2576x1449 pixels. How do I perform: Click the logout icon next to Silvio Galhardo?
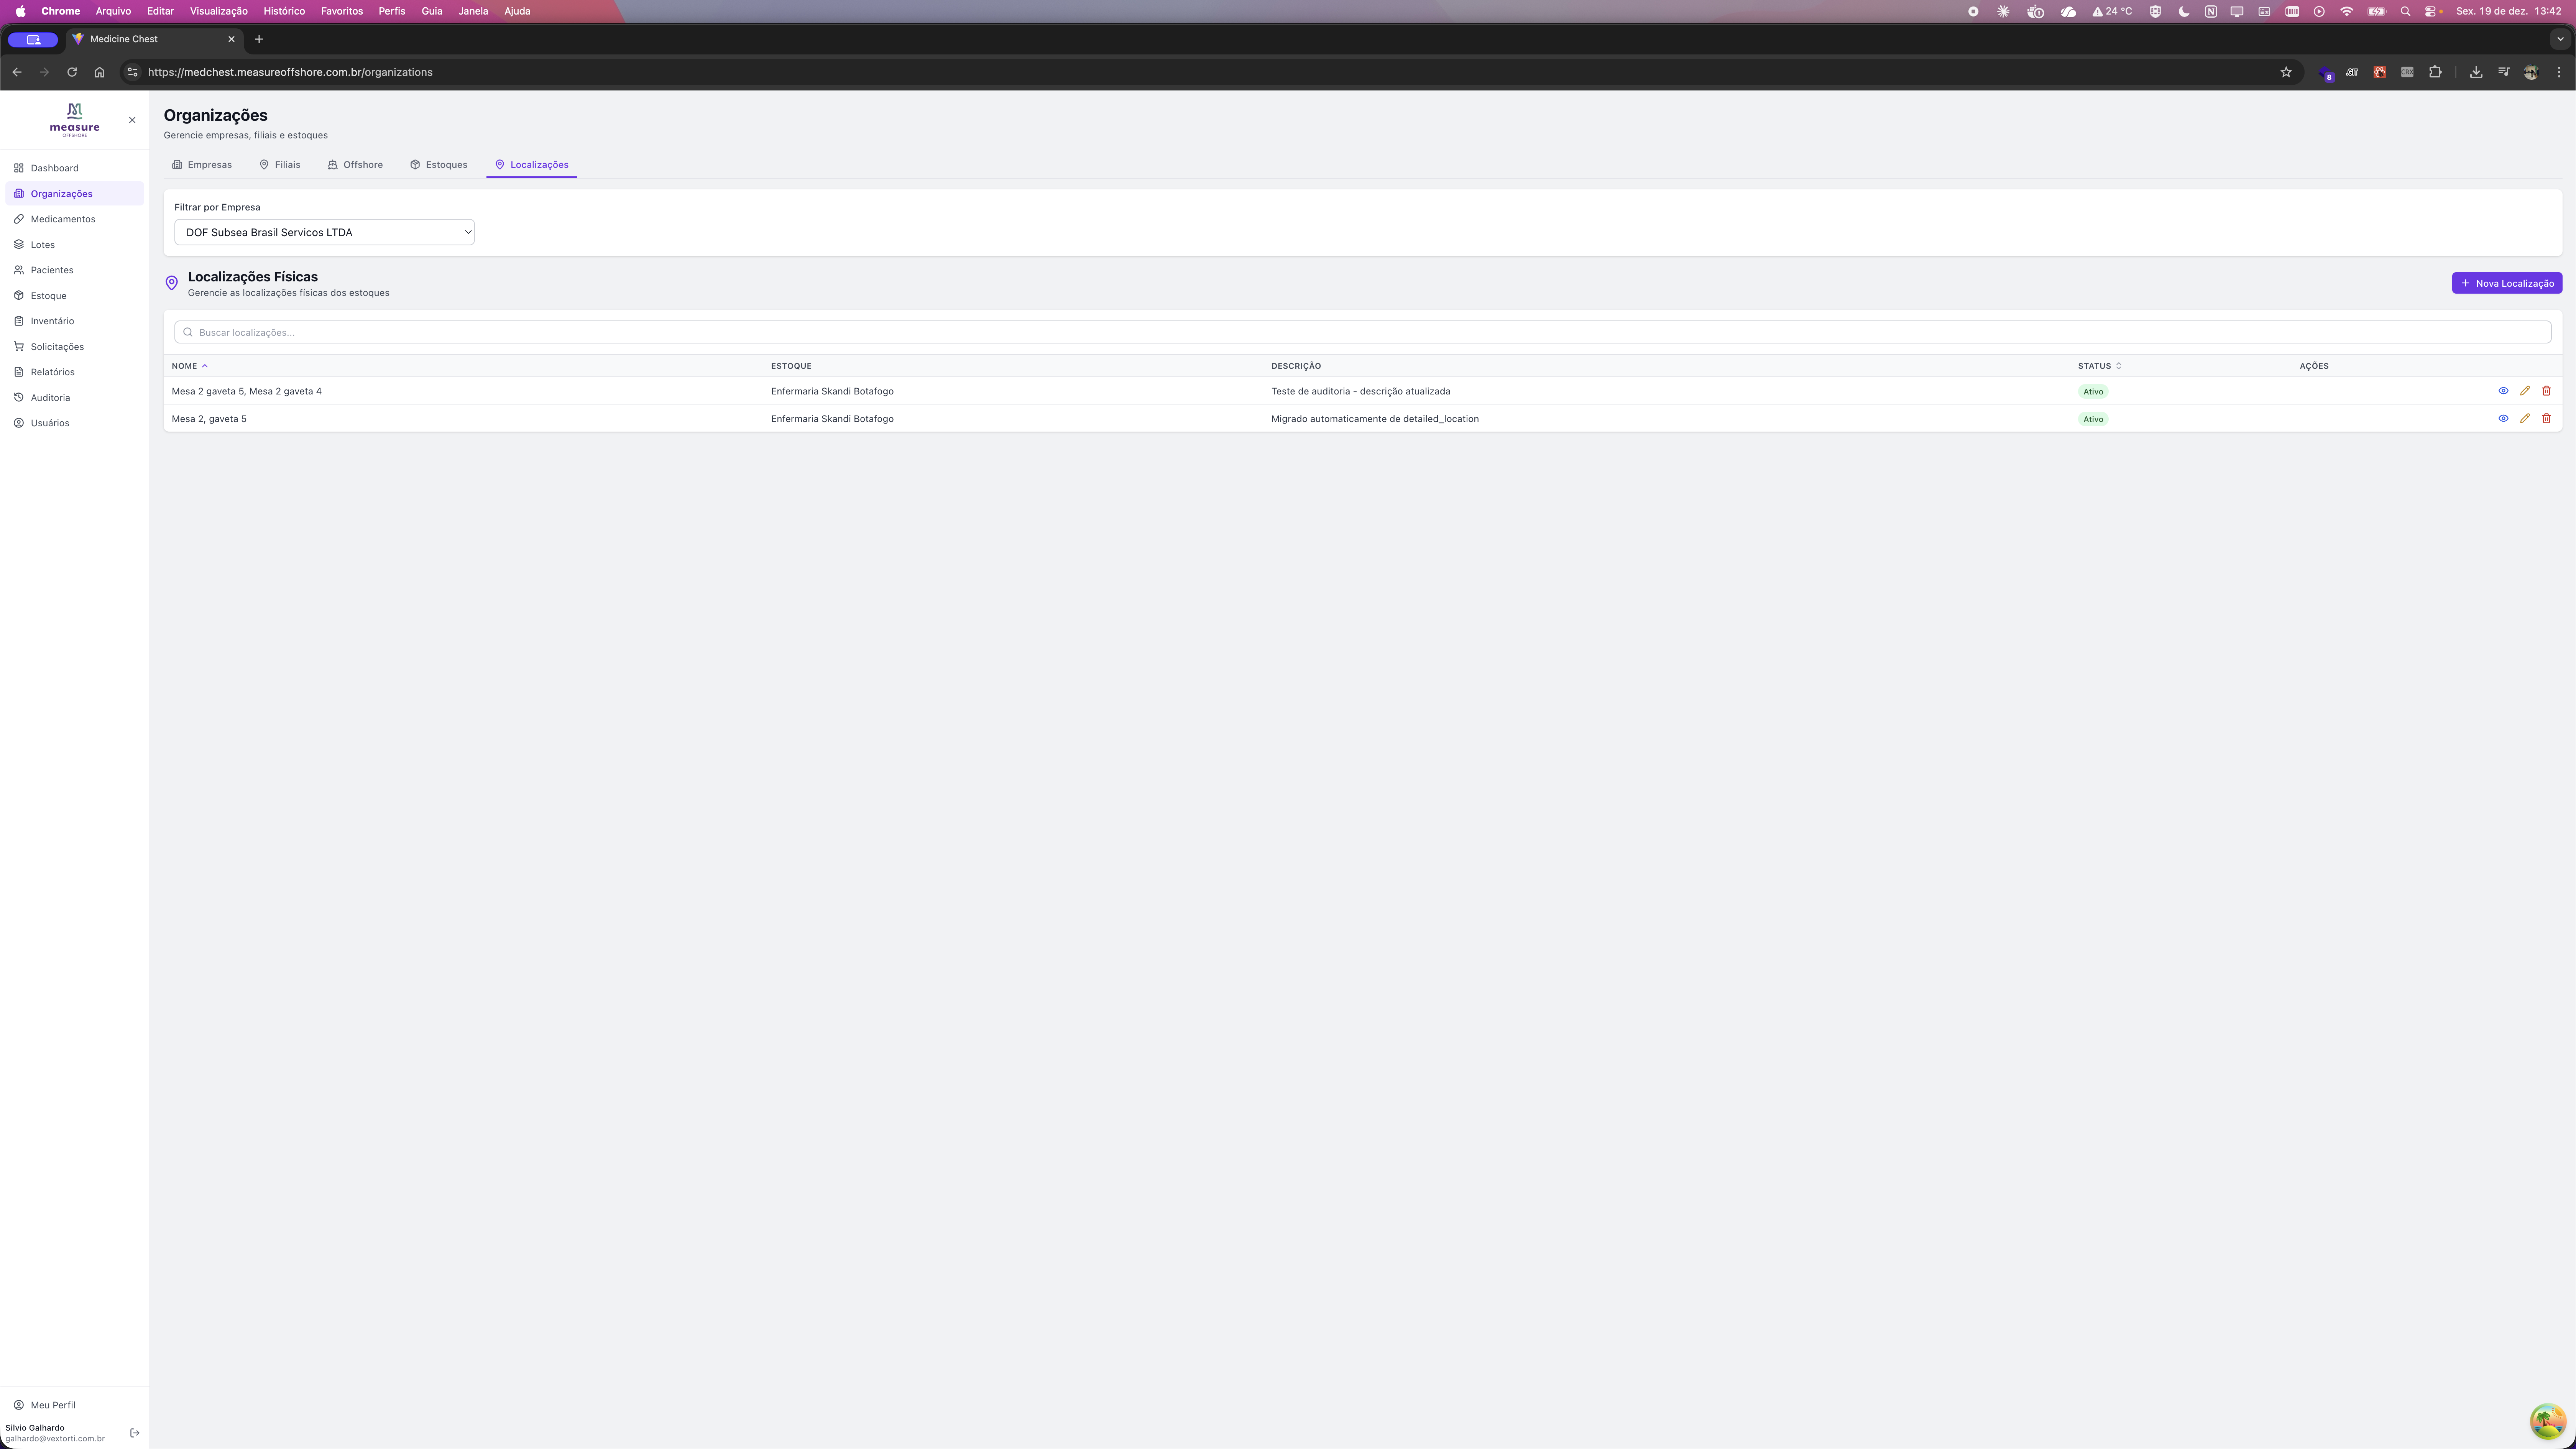[x=135, y=1432]
